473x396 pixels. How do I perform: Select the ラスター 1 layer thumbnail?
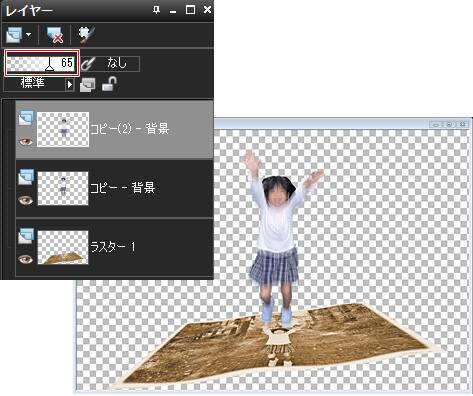[63, 247]
